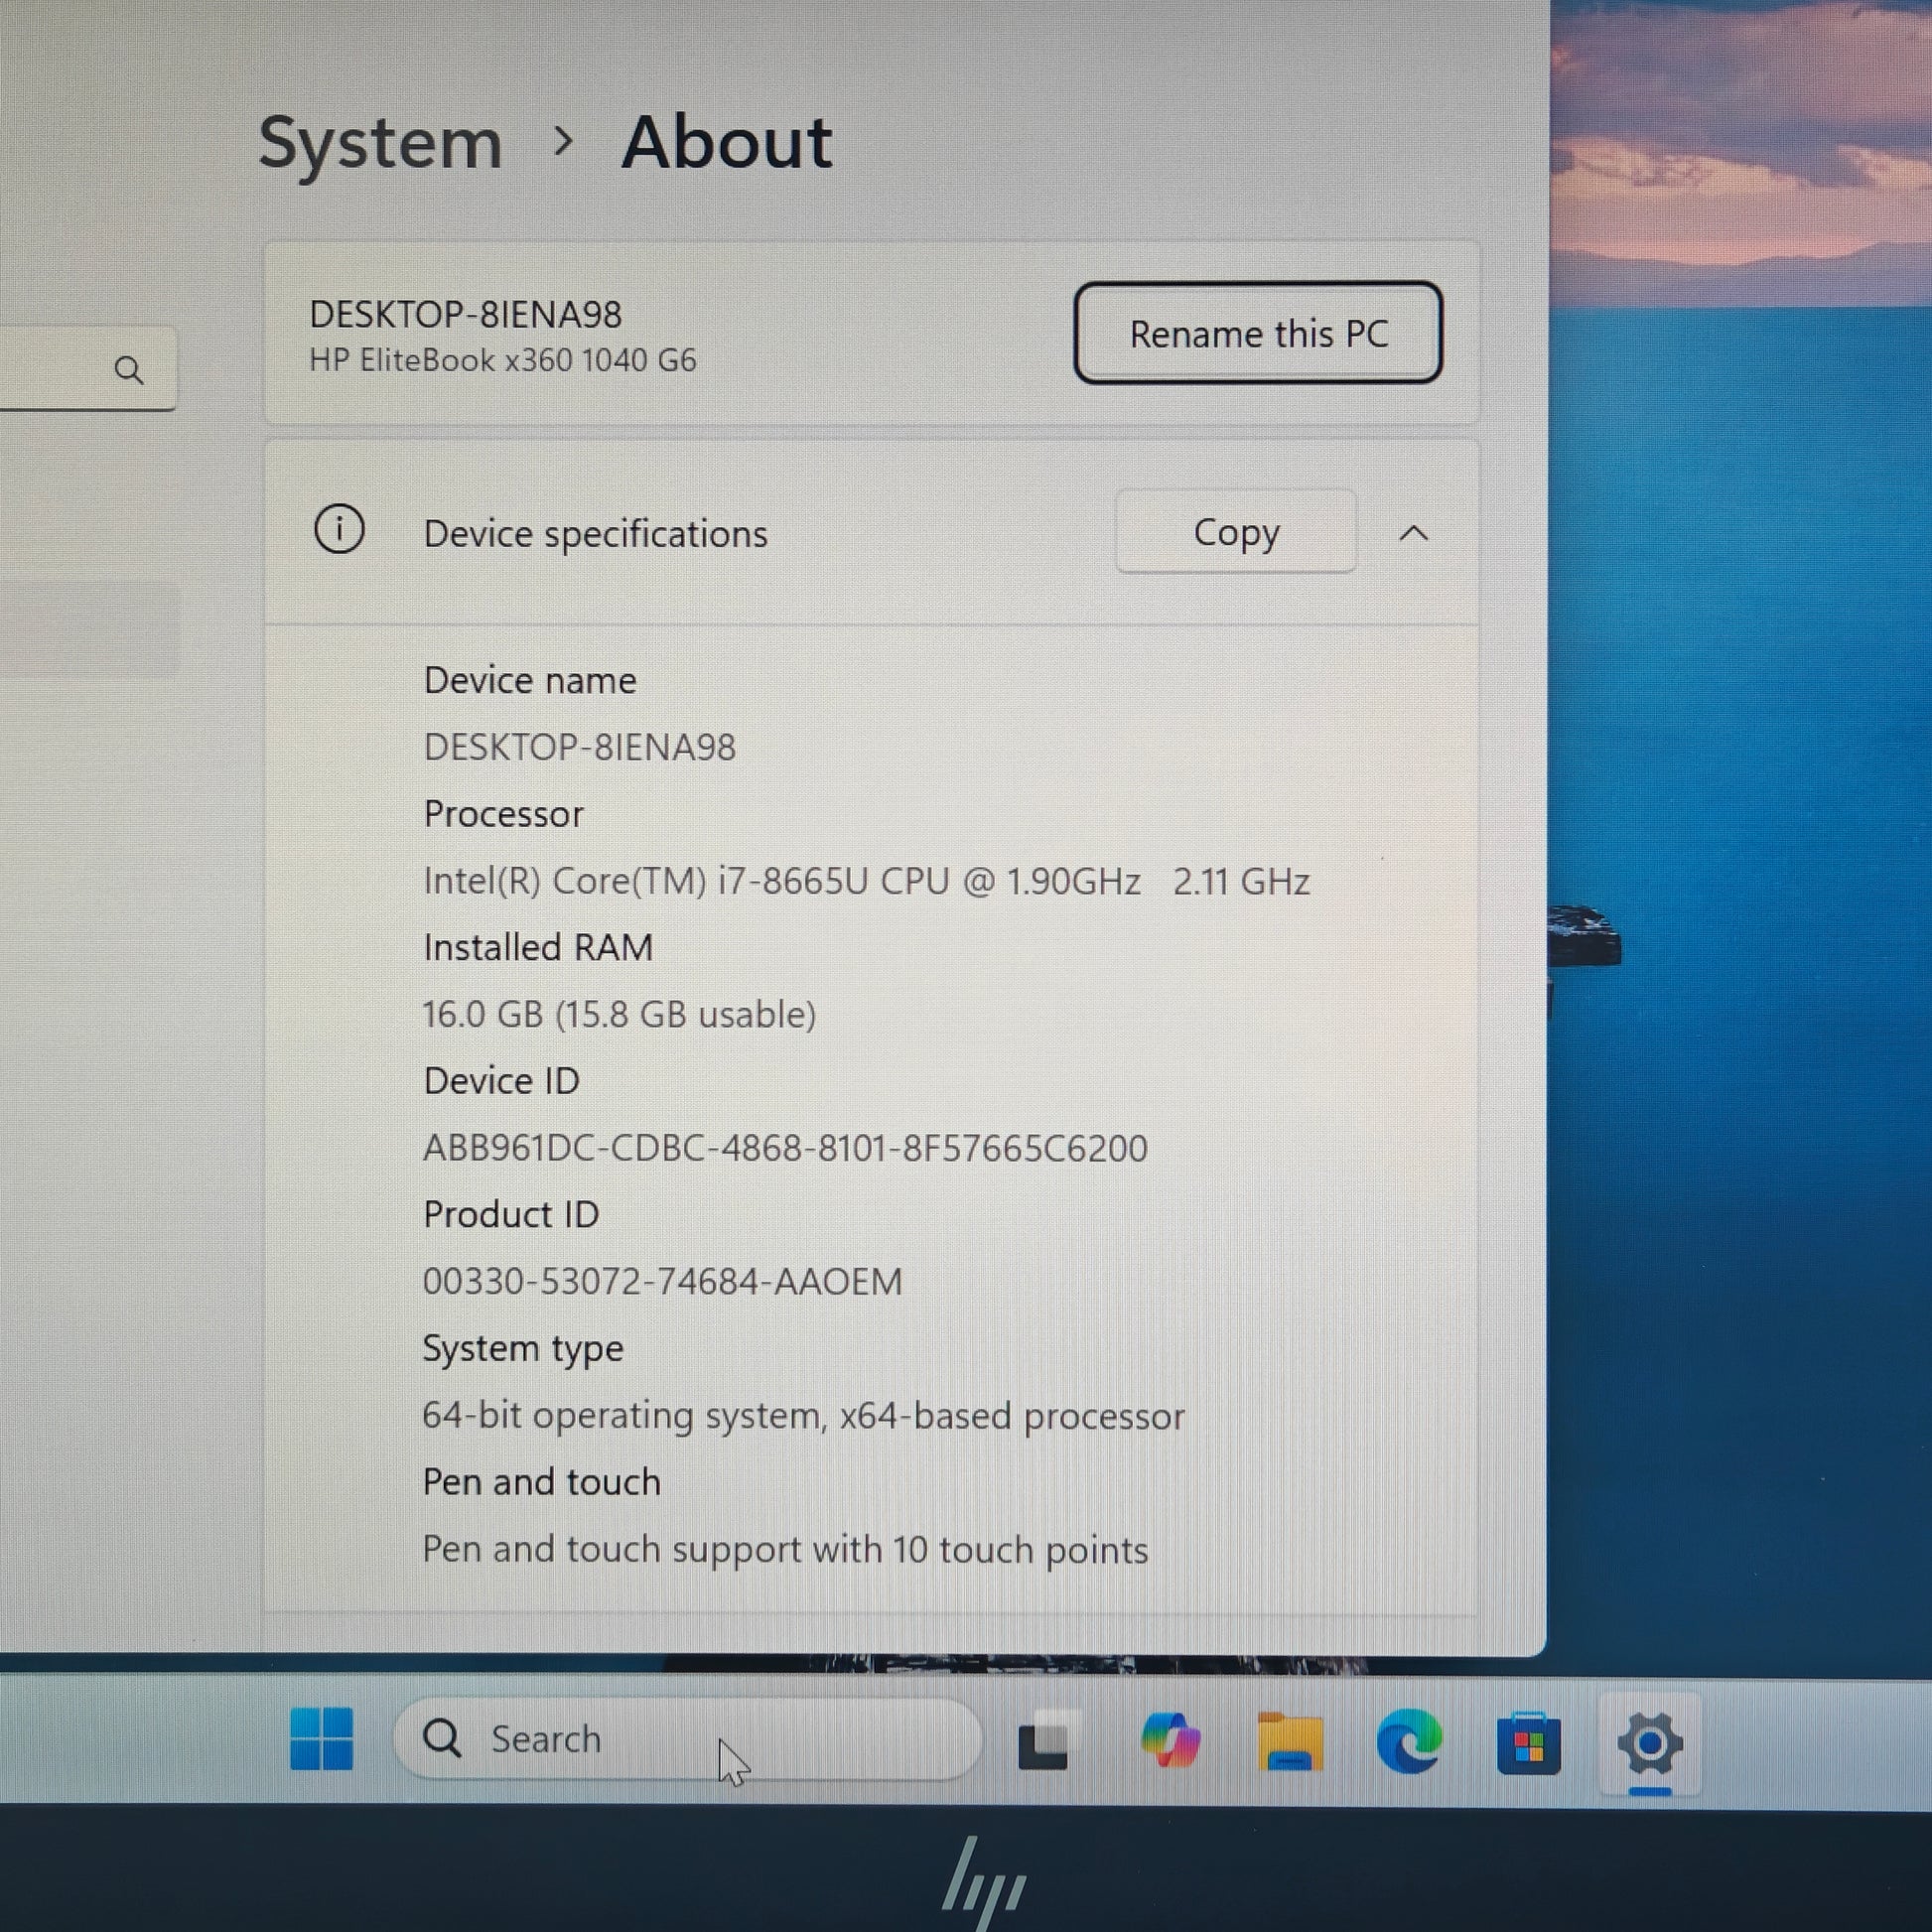
Task: Click the Device specifications header label
Action: [596, 534]
